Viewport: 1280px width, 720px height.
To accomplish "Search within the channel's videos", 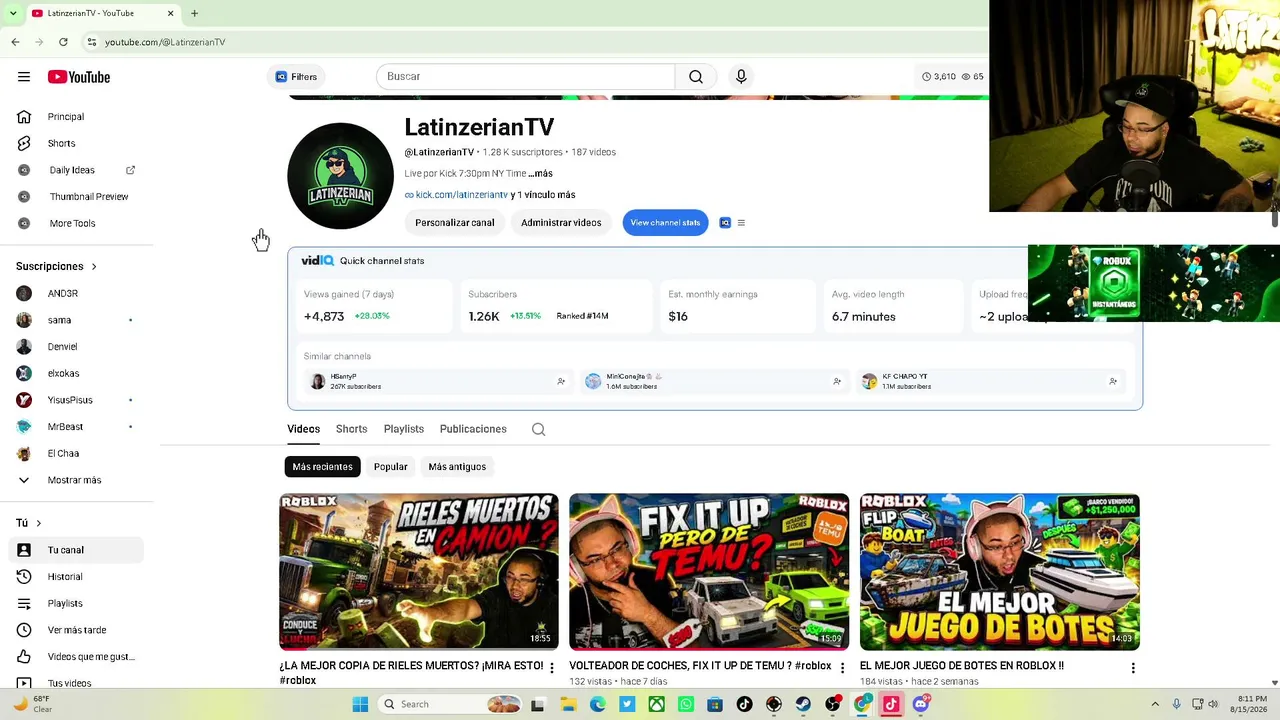I will coord(538,429).
